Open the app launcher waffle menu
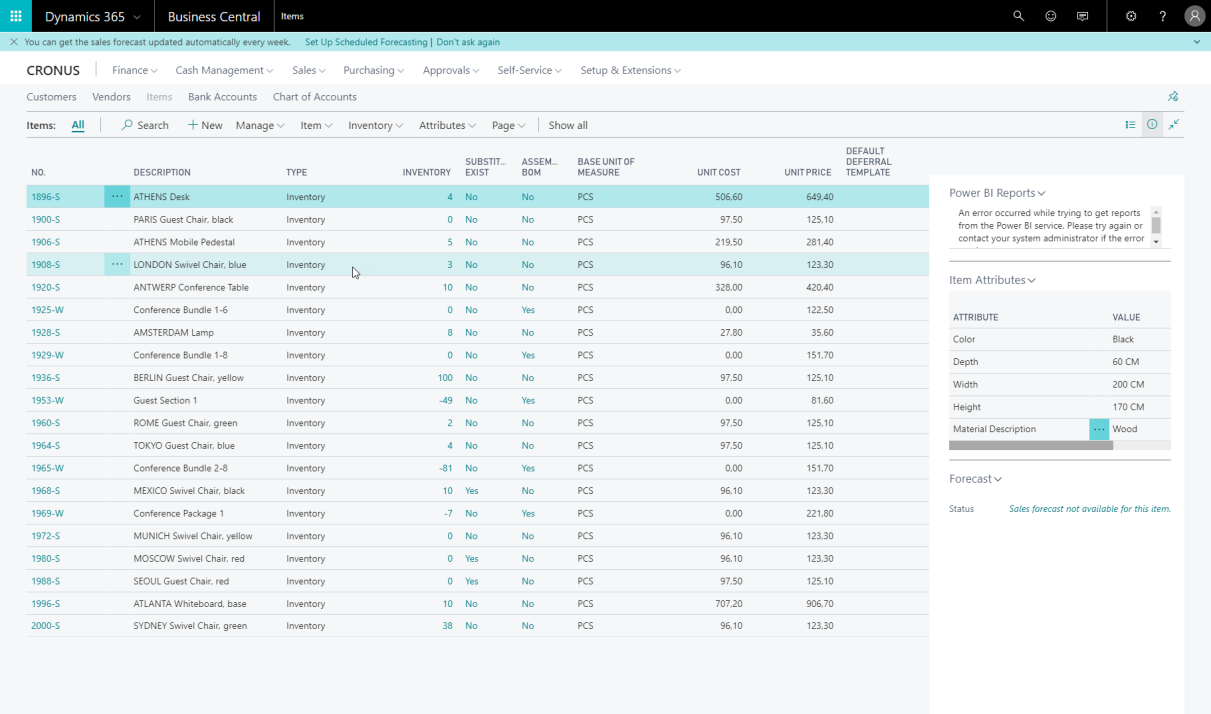The height and width of the screenshot is (714, 1211). tap(16, 16)
